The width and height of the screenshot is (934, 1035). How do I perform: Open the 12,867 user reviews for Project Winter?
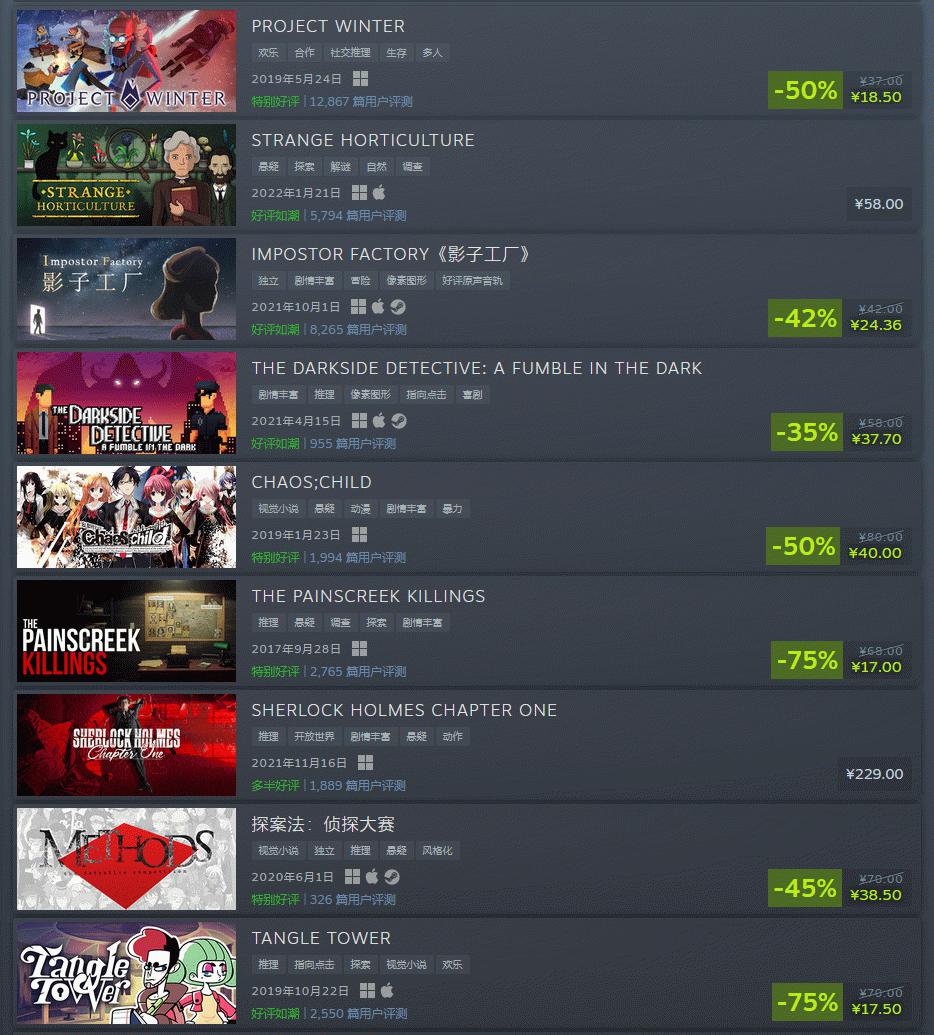click(361, 102)
